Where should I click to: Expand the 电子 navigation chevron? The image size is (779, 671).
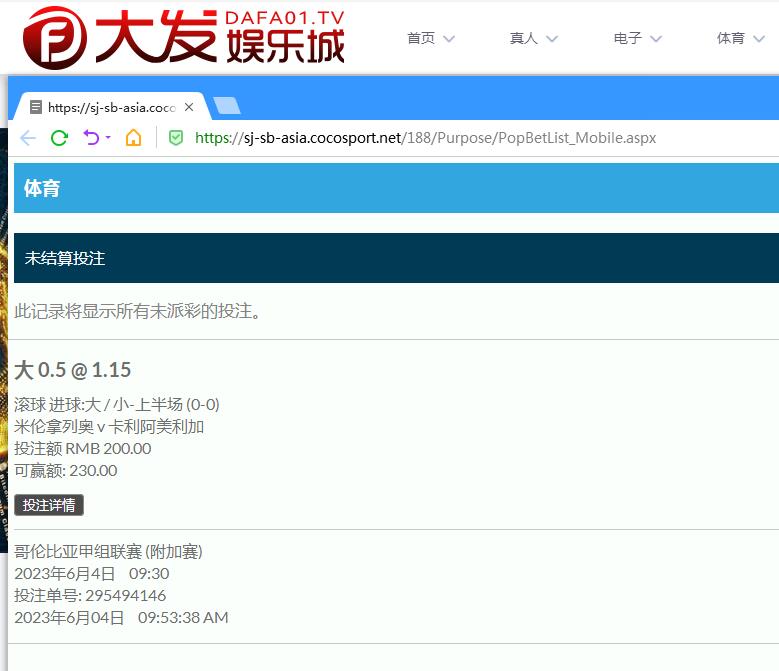656,39
